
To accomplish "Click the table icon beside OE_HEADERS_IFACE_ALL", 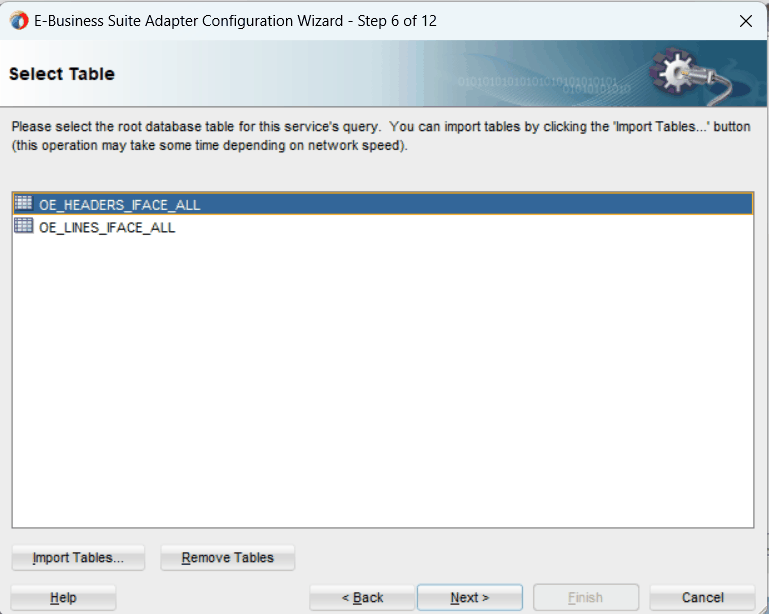I will (24, 203).
